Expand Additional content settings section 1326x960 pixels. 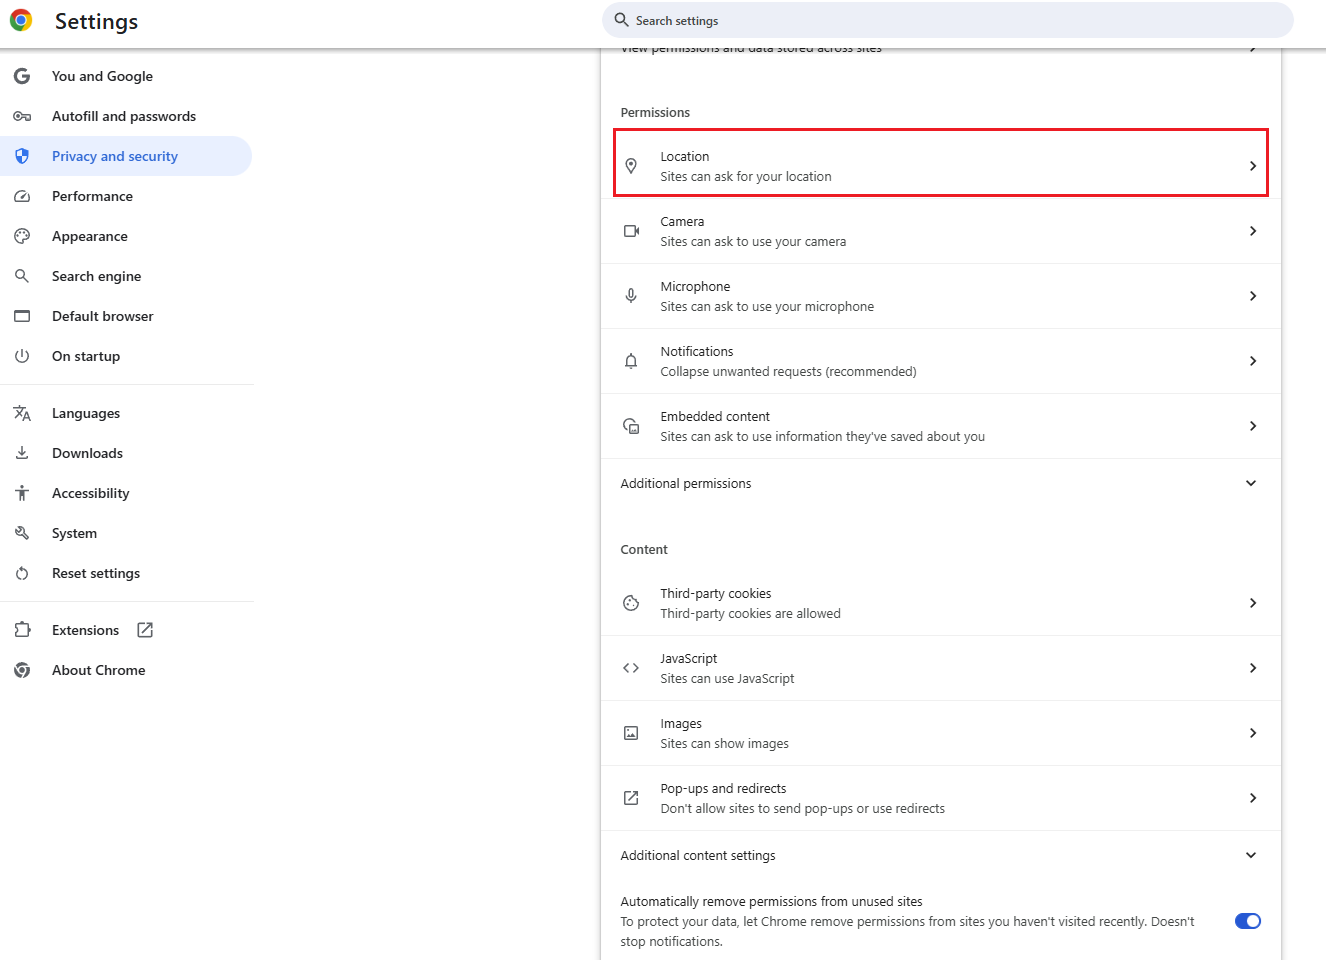tap(1250, 855)
